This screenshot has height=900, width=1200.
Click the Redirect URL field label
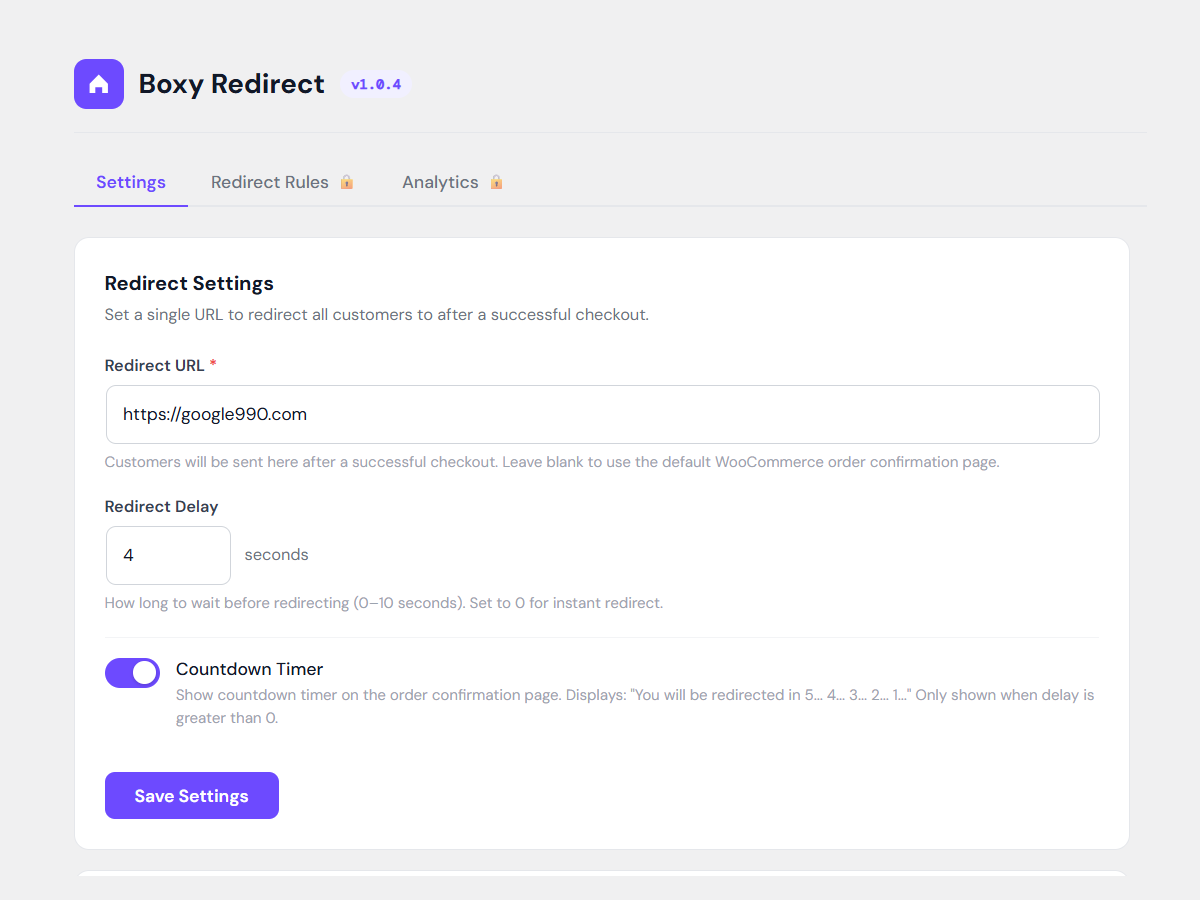154,366
